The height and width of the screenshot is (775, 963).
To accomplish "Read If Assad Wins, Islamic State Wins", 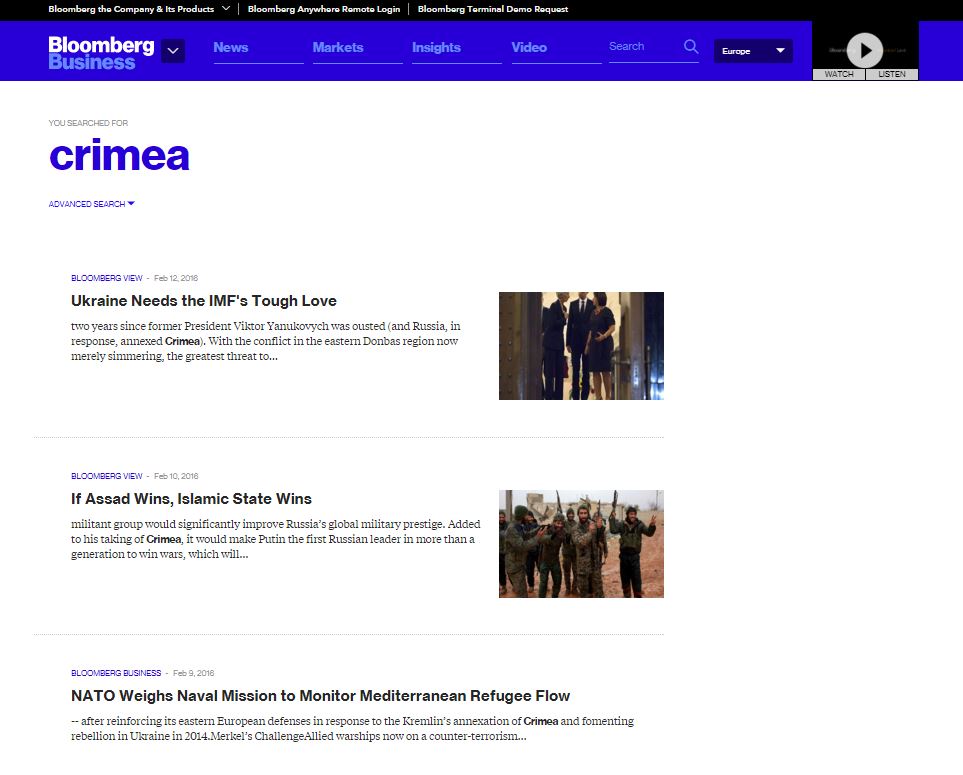I will point(191,499).
